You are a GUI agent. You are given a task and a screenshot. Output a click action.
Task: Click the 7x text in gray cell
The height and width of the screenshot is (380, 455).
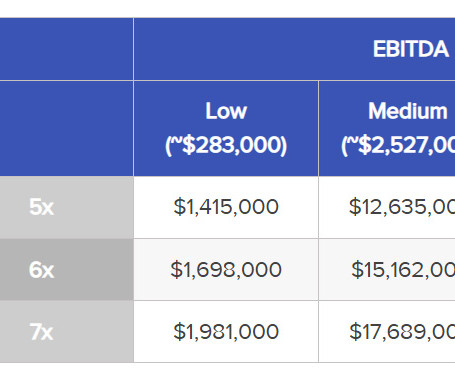[41, 332]
